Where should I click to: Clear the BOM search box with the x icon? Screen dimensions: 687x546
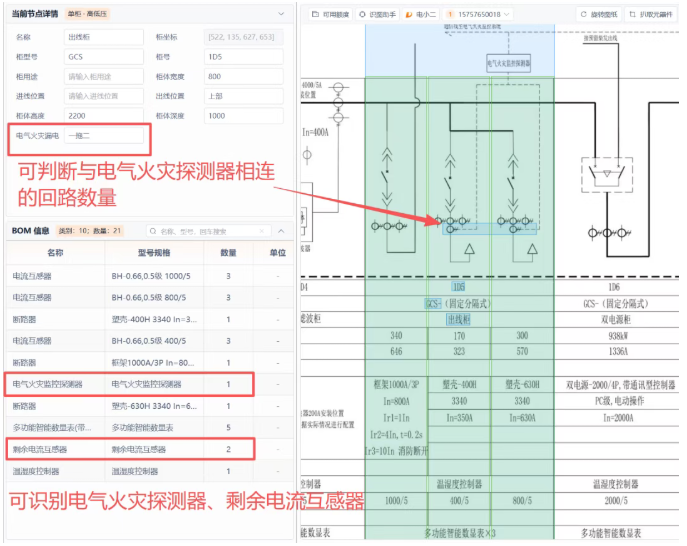pos(262,231)
